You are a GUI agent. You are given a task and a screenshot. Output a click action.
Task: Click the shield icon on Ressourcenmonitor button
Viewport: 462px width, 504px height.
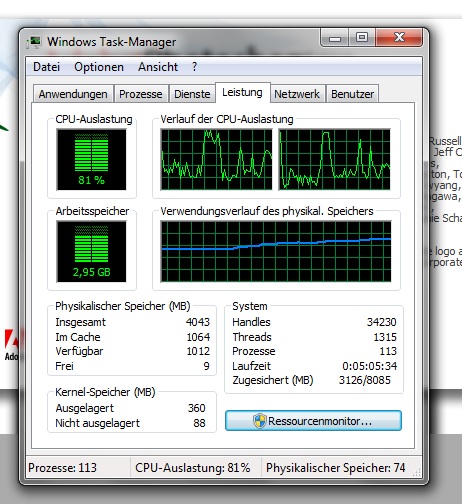pyautogui.click(x=260, y=421)
